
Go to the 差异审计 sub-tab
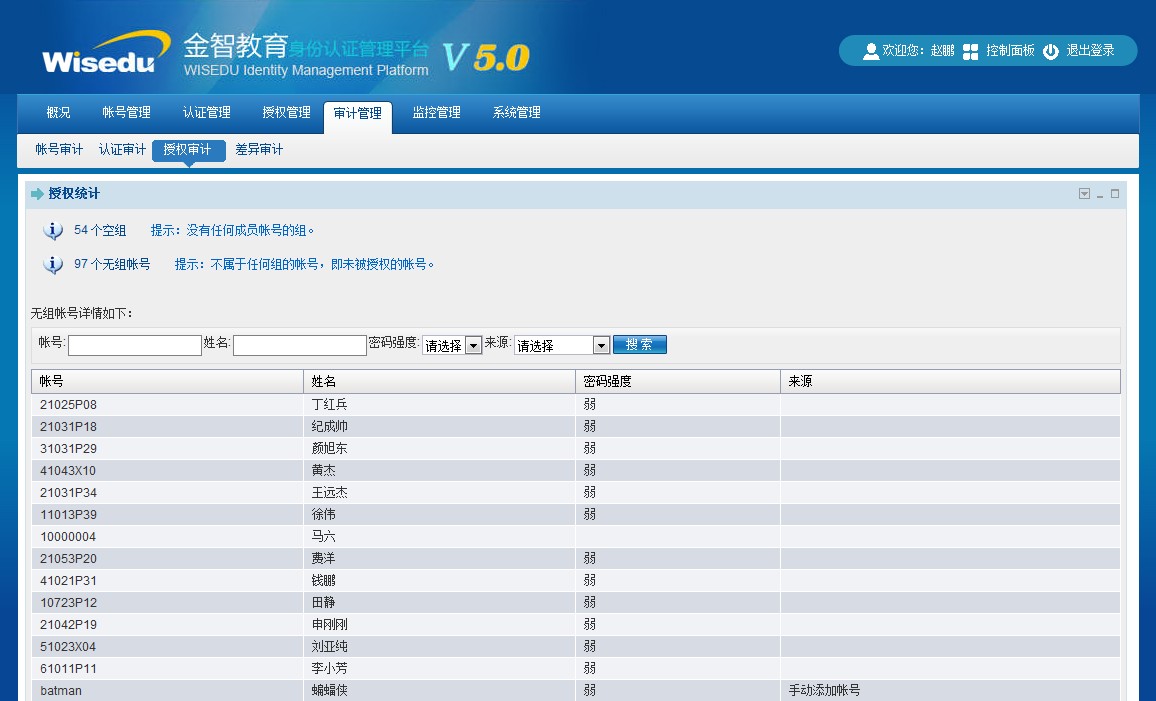pyautogui.click(x=259, y=150)
